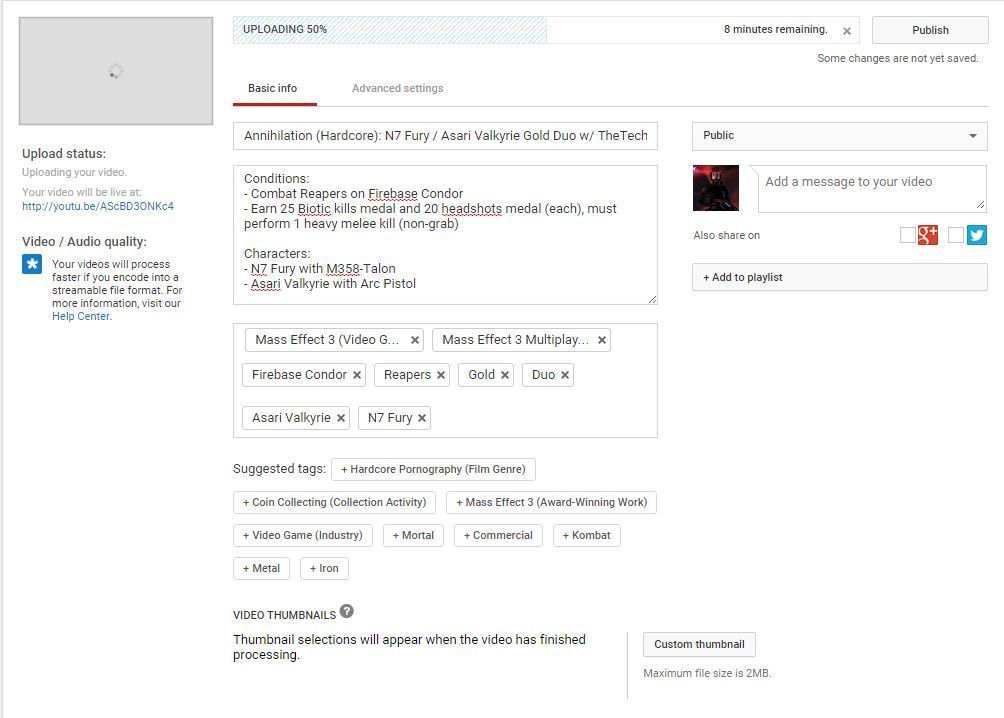
Task: Switch to the Advanced settings tab
Action: [397, 88]
